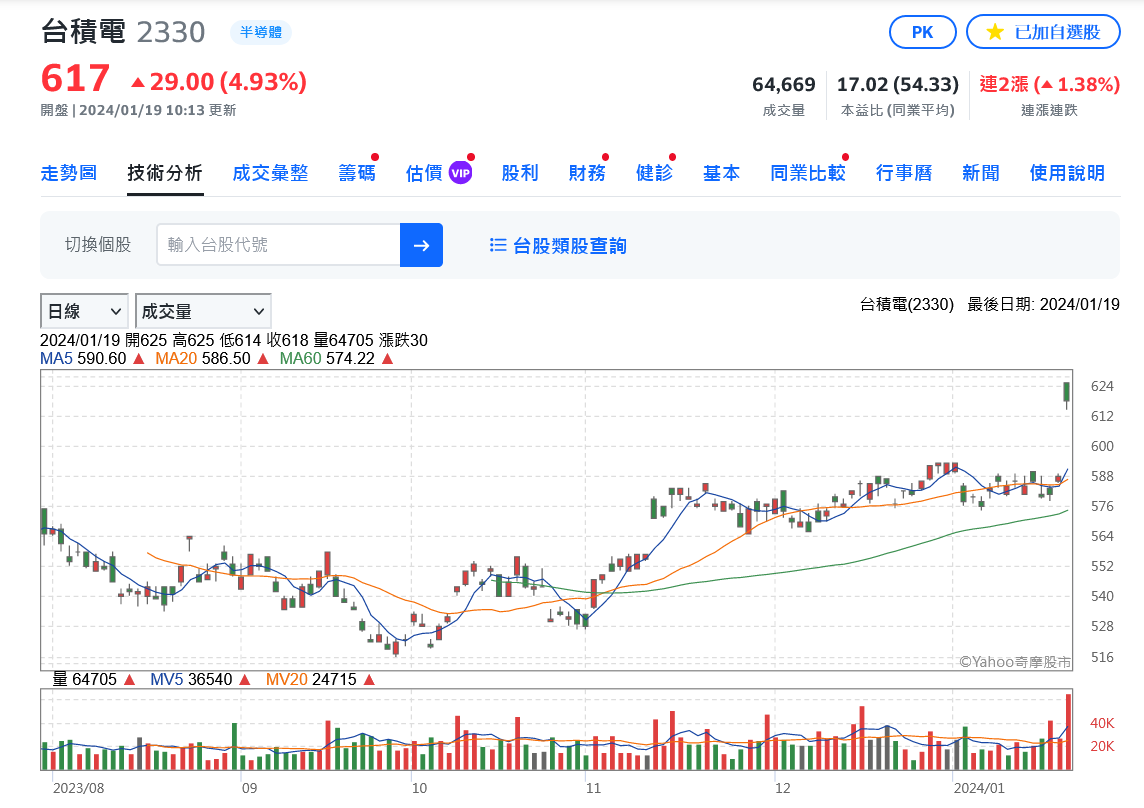The height and width of the screenshot is (808, 1144).
Task: Click the blue arrow search button
Action: (x=421, y=245)
